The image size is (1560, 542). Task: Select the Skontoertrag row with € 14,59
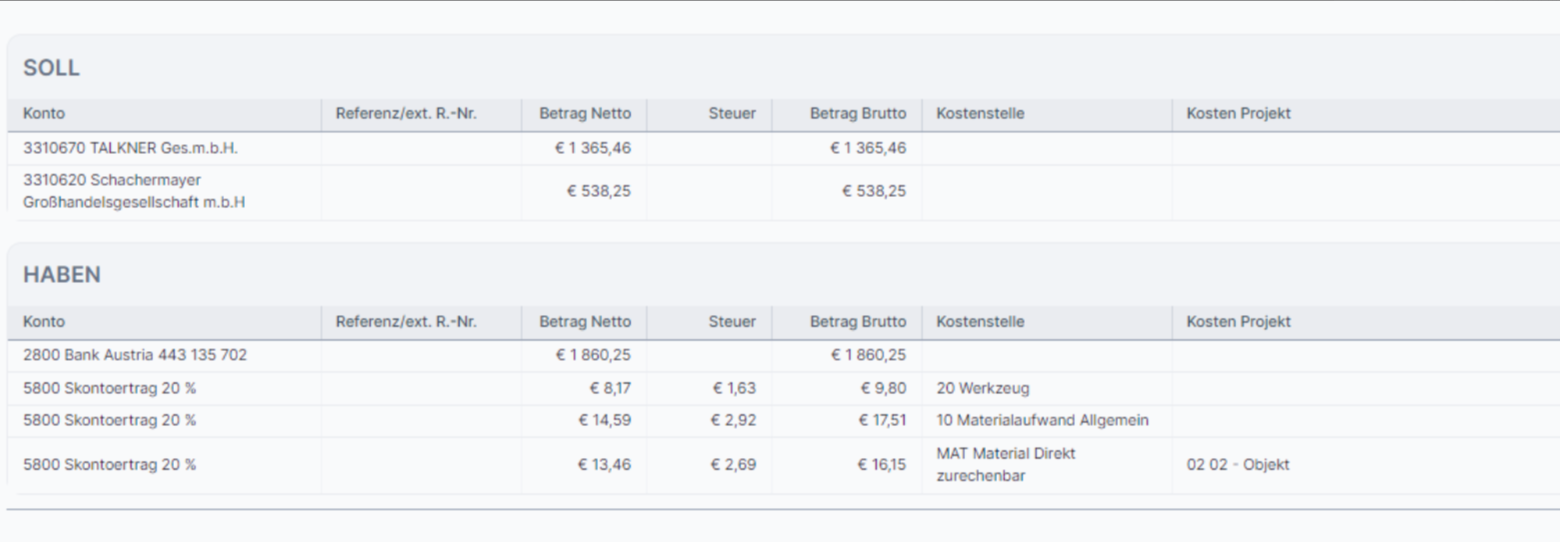click(x=110, y=421)
